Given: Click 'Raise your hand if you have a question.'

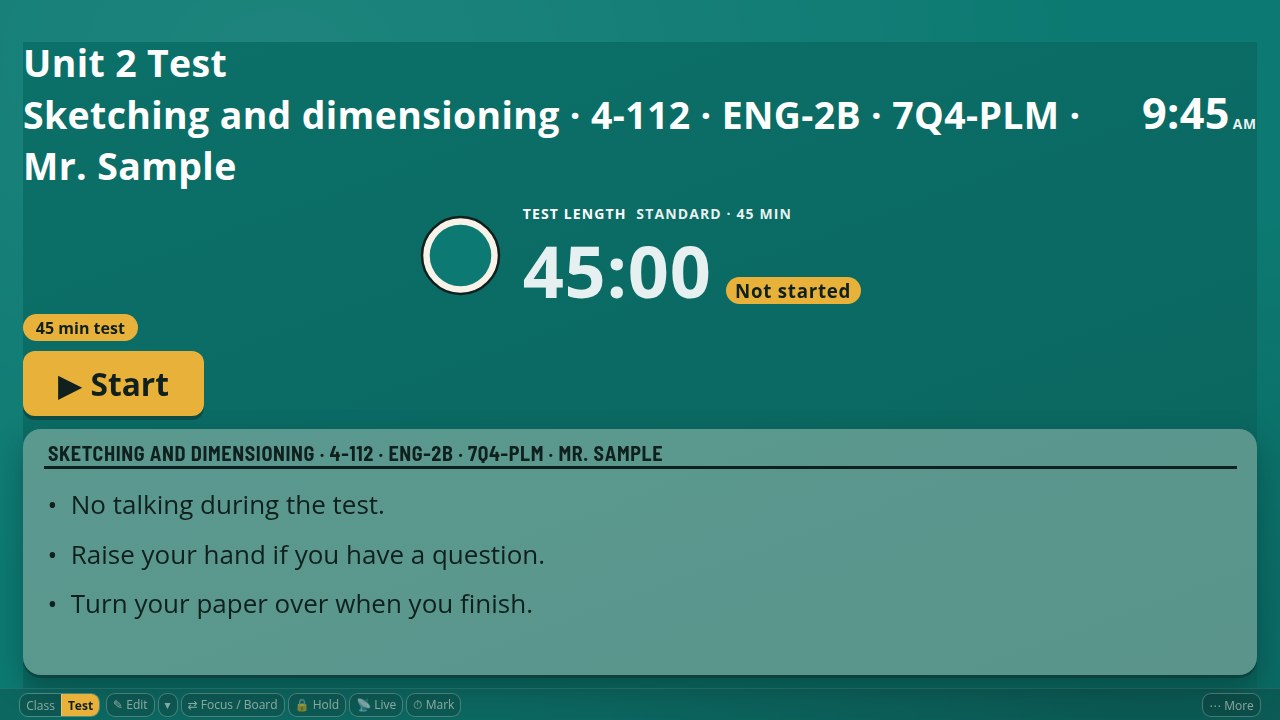Looking at the screenshot, I should tap(308, 555).
